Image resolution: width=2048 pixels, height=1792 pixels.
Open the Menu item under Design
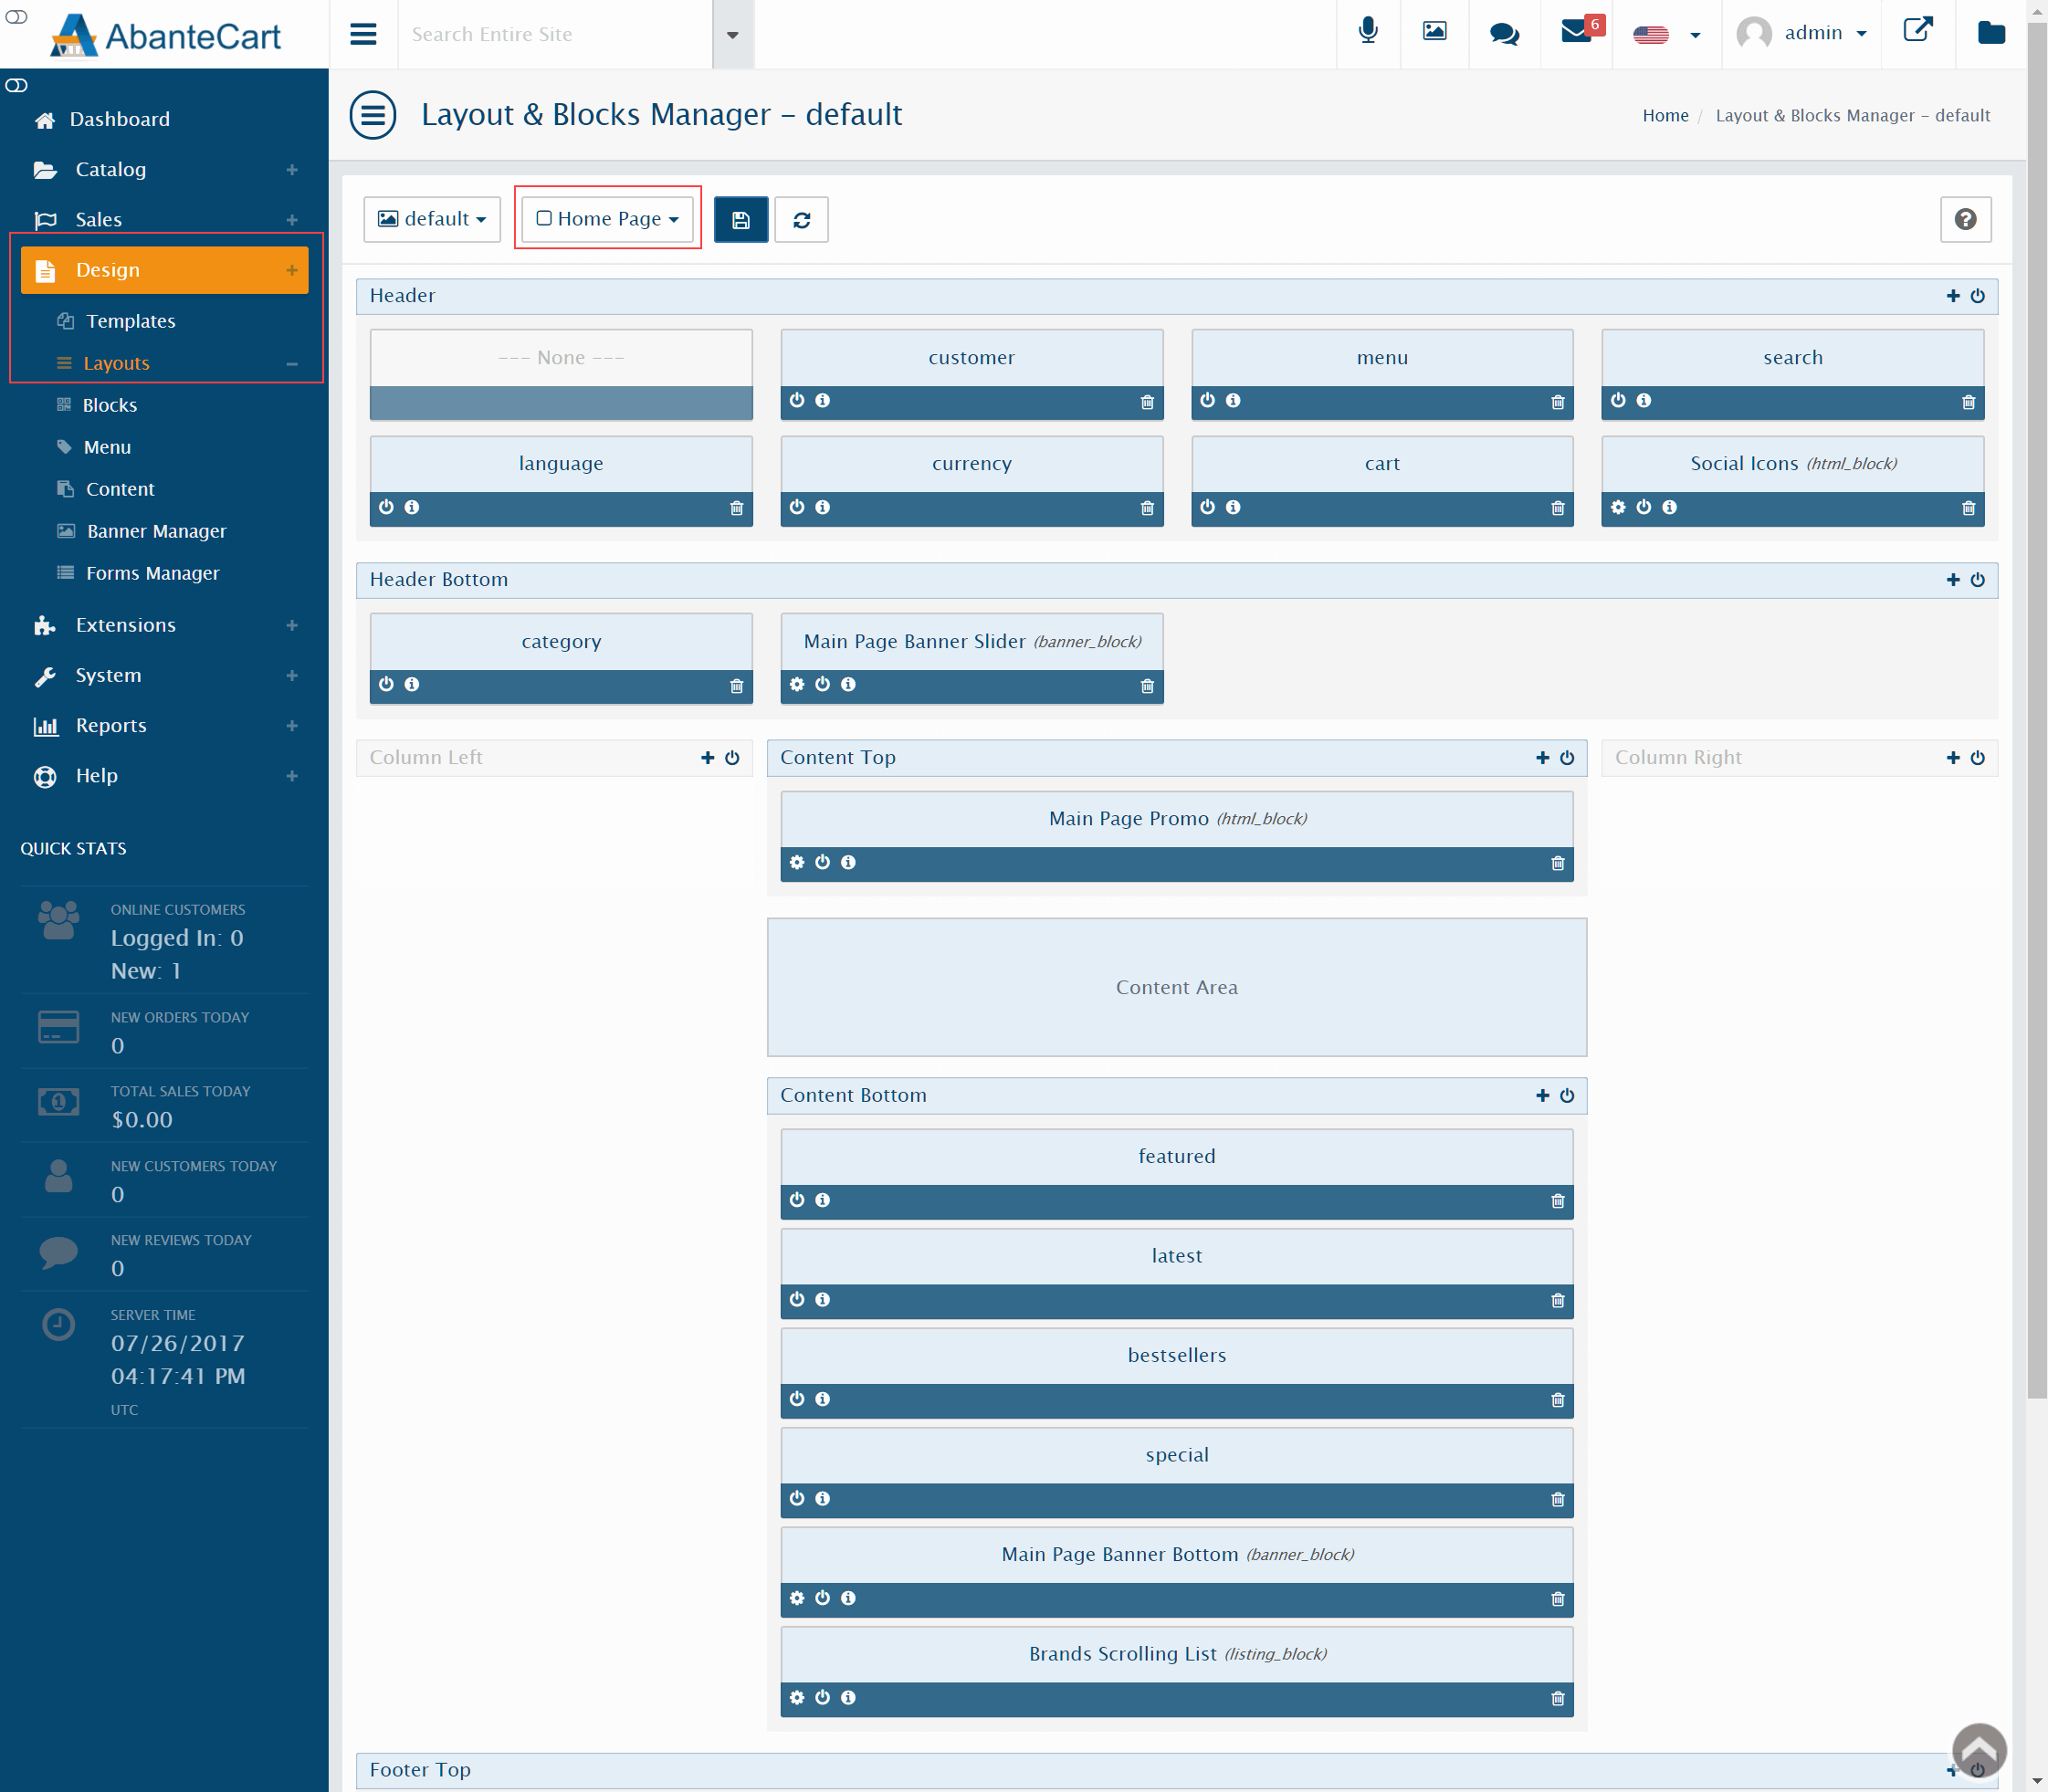[107, 447]
